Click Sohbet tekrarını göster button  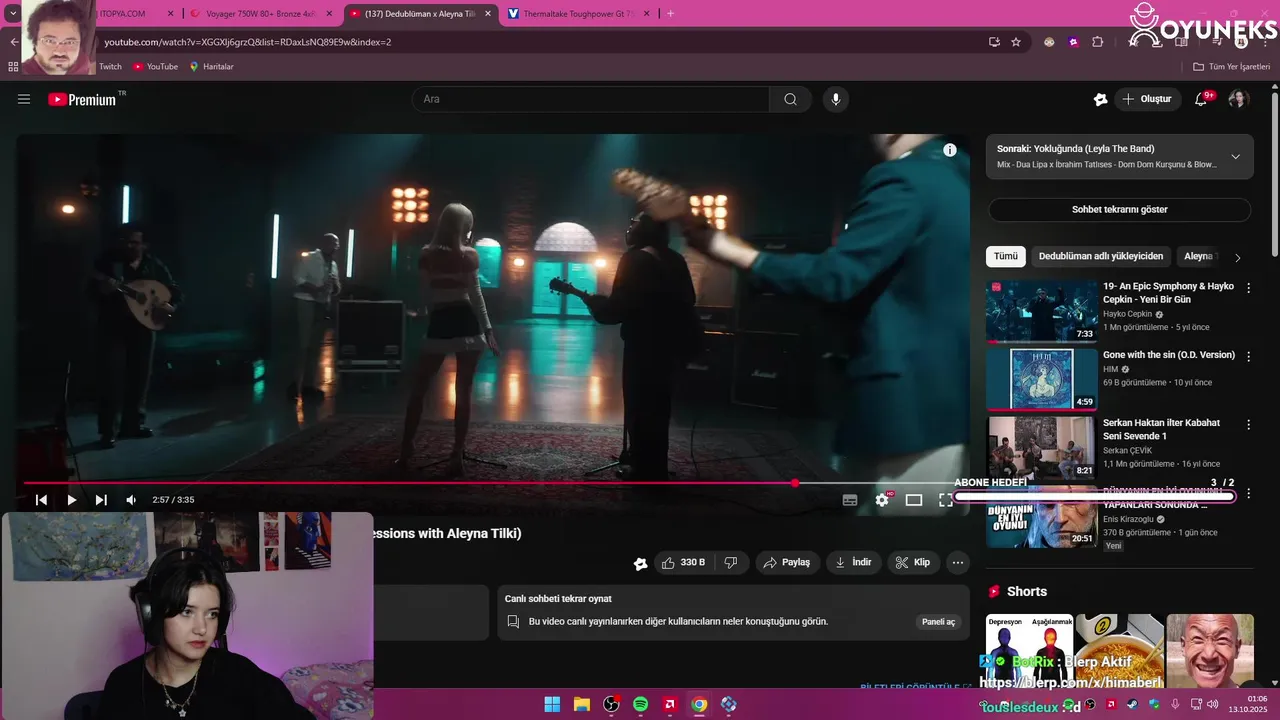click(x=1119, y=210)
